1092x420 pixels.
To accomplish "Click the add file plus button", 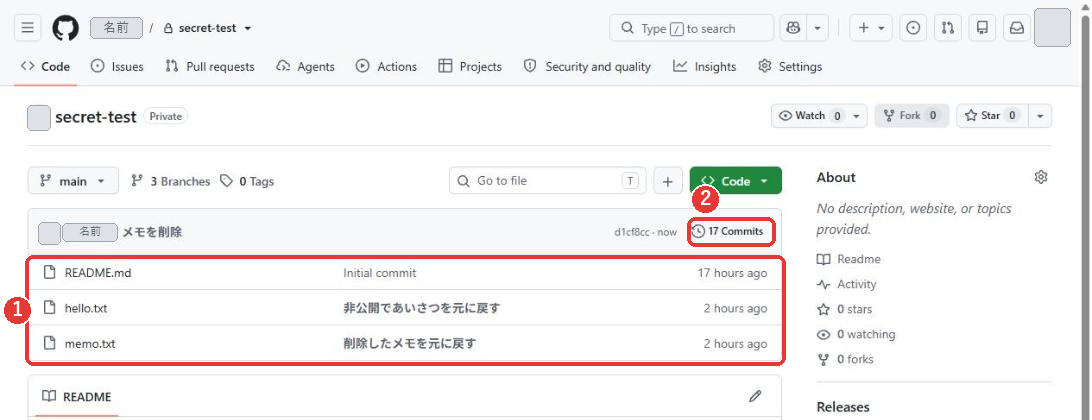I will [667, 181].
